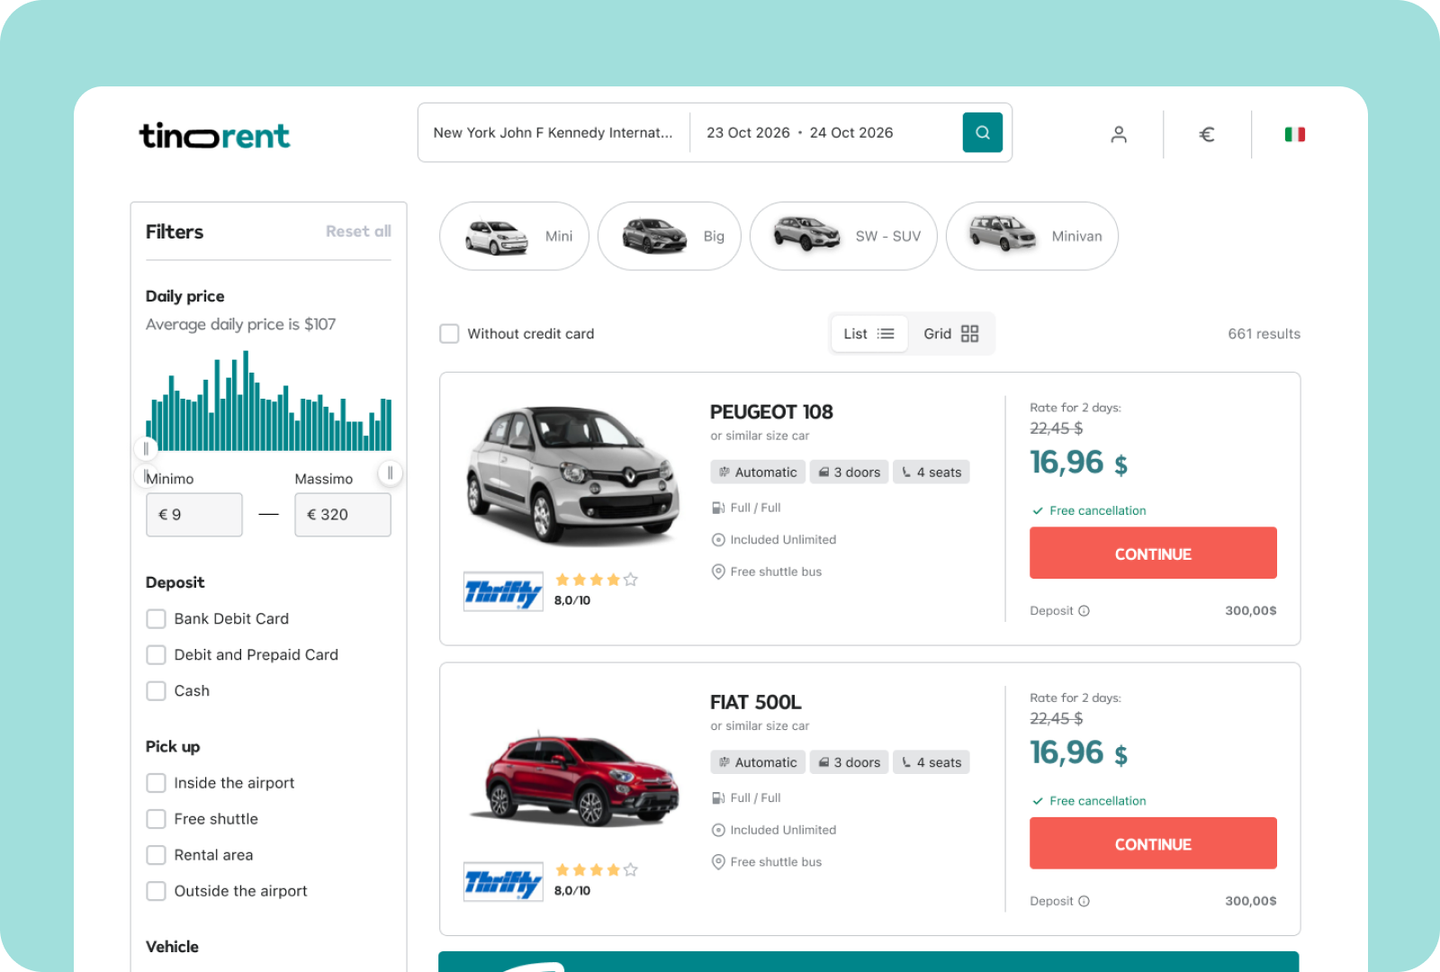Enable the Bank Debit Card deposit filter
The height and width of the screenshot is (972, 1440).
[x=156, y=619]
